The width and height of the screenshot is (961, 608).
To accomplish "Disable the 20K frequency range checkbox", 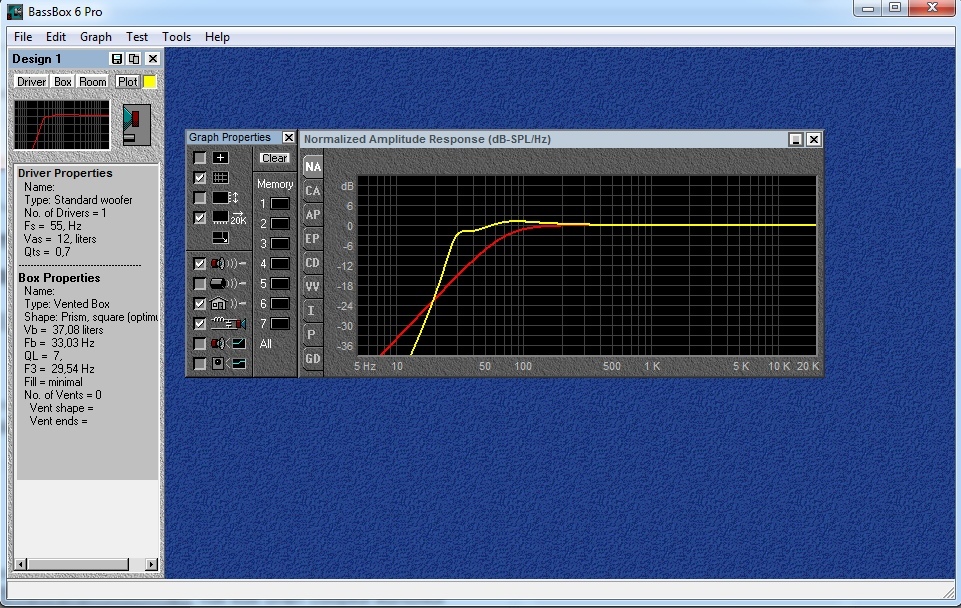I will (x=200, y=217).
